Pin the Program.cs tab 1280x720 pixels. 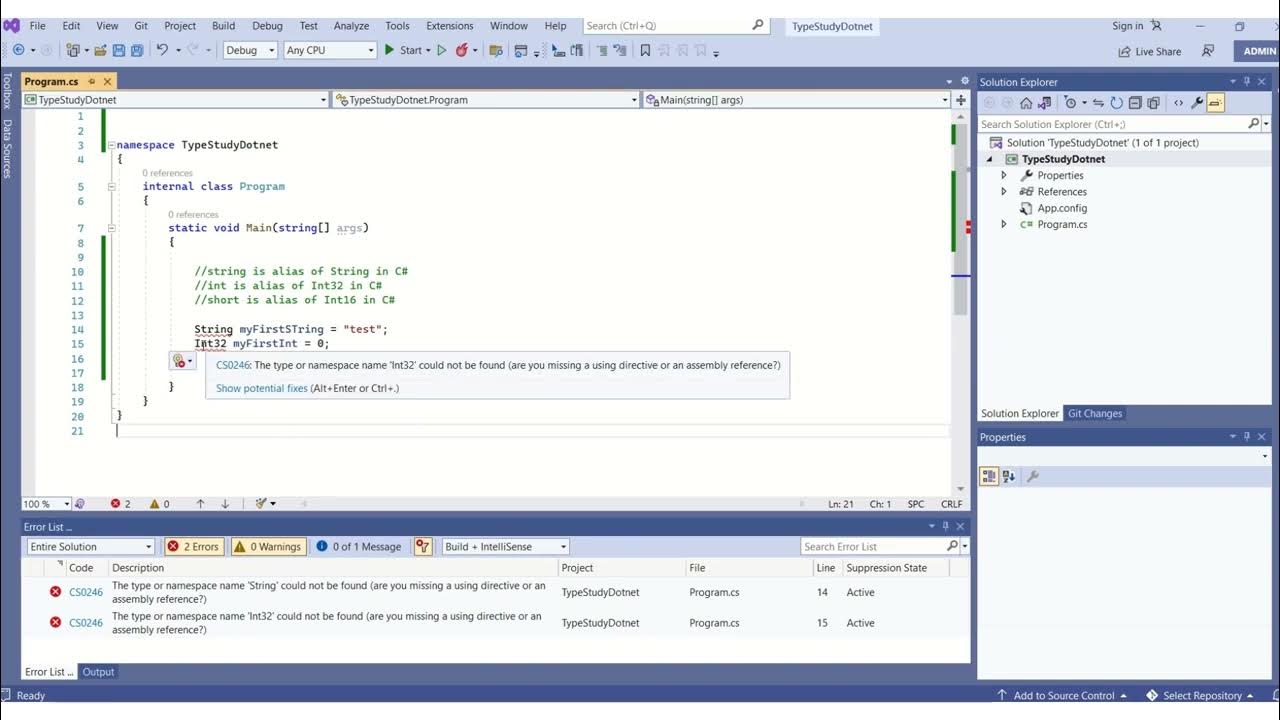click(92, 82)
